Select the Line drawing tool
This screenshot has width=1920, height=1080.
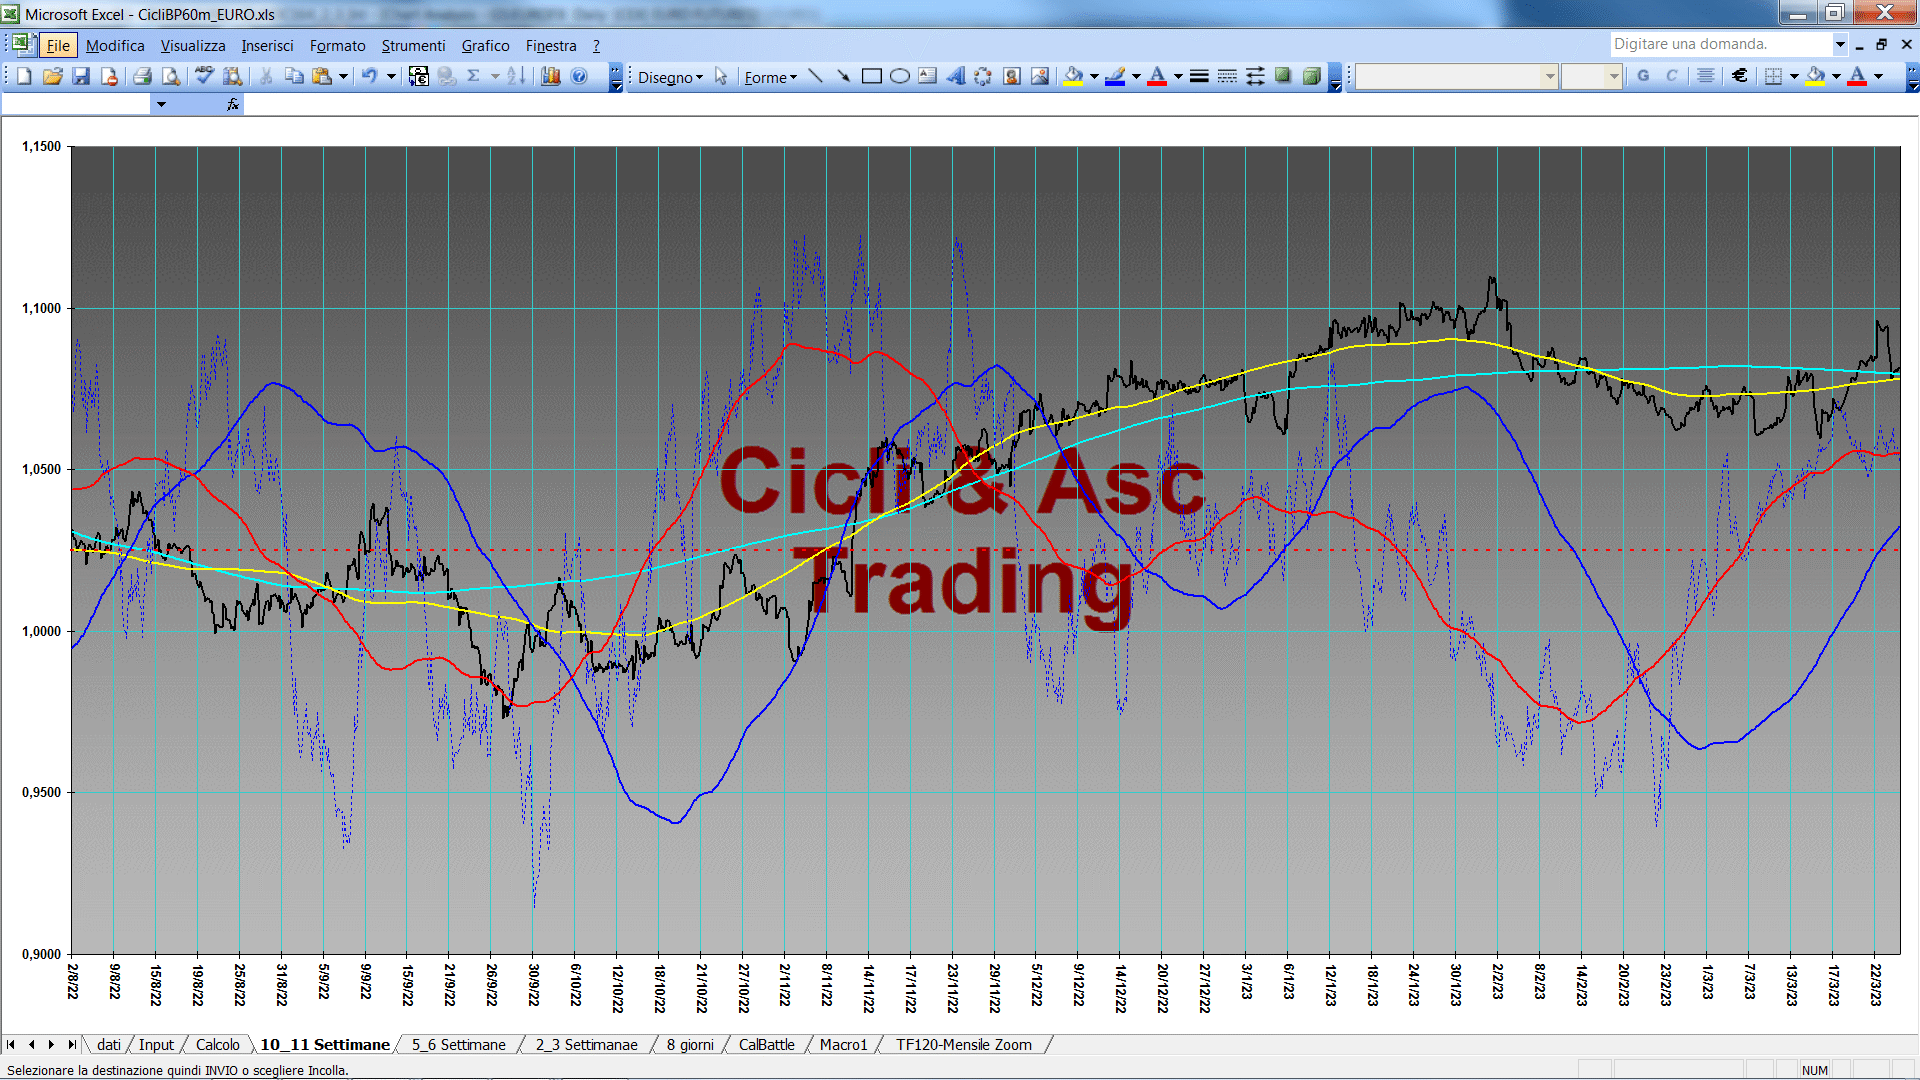(x=816, y=77)
